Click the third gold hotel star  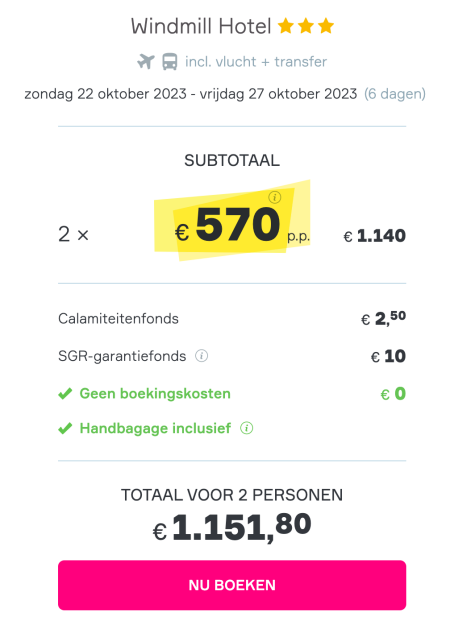[326, 27]
